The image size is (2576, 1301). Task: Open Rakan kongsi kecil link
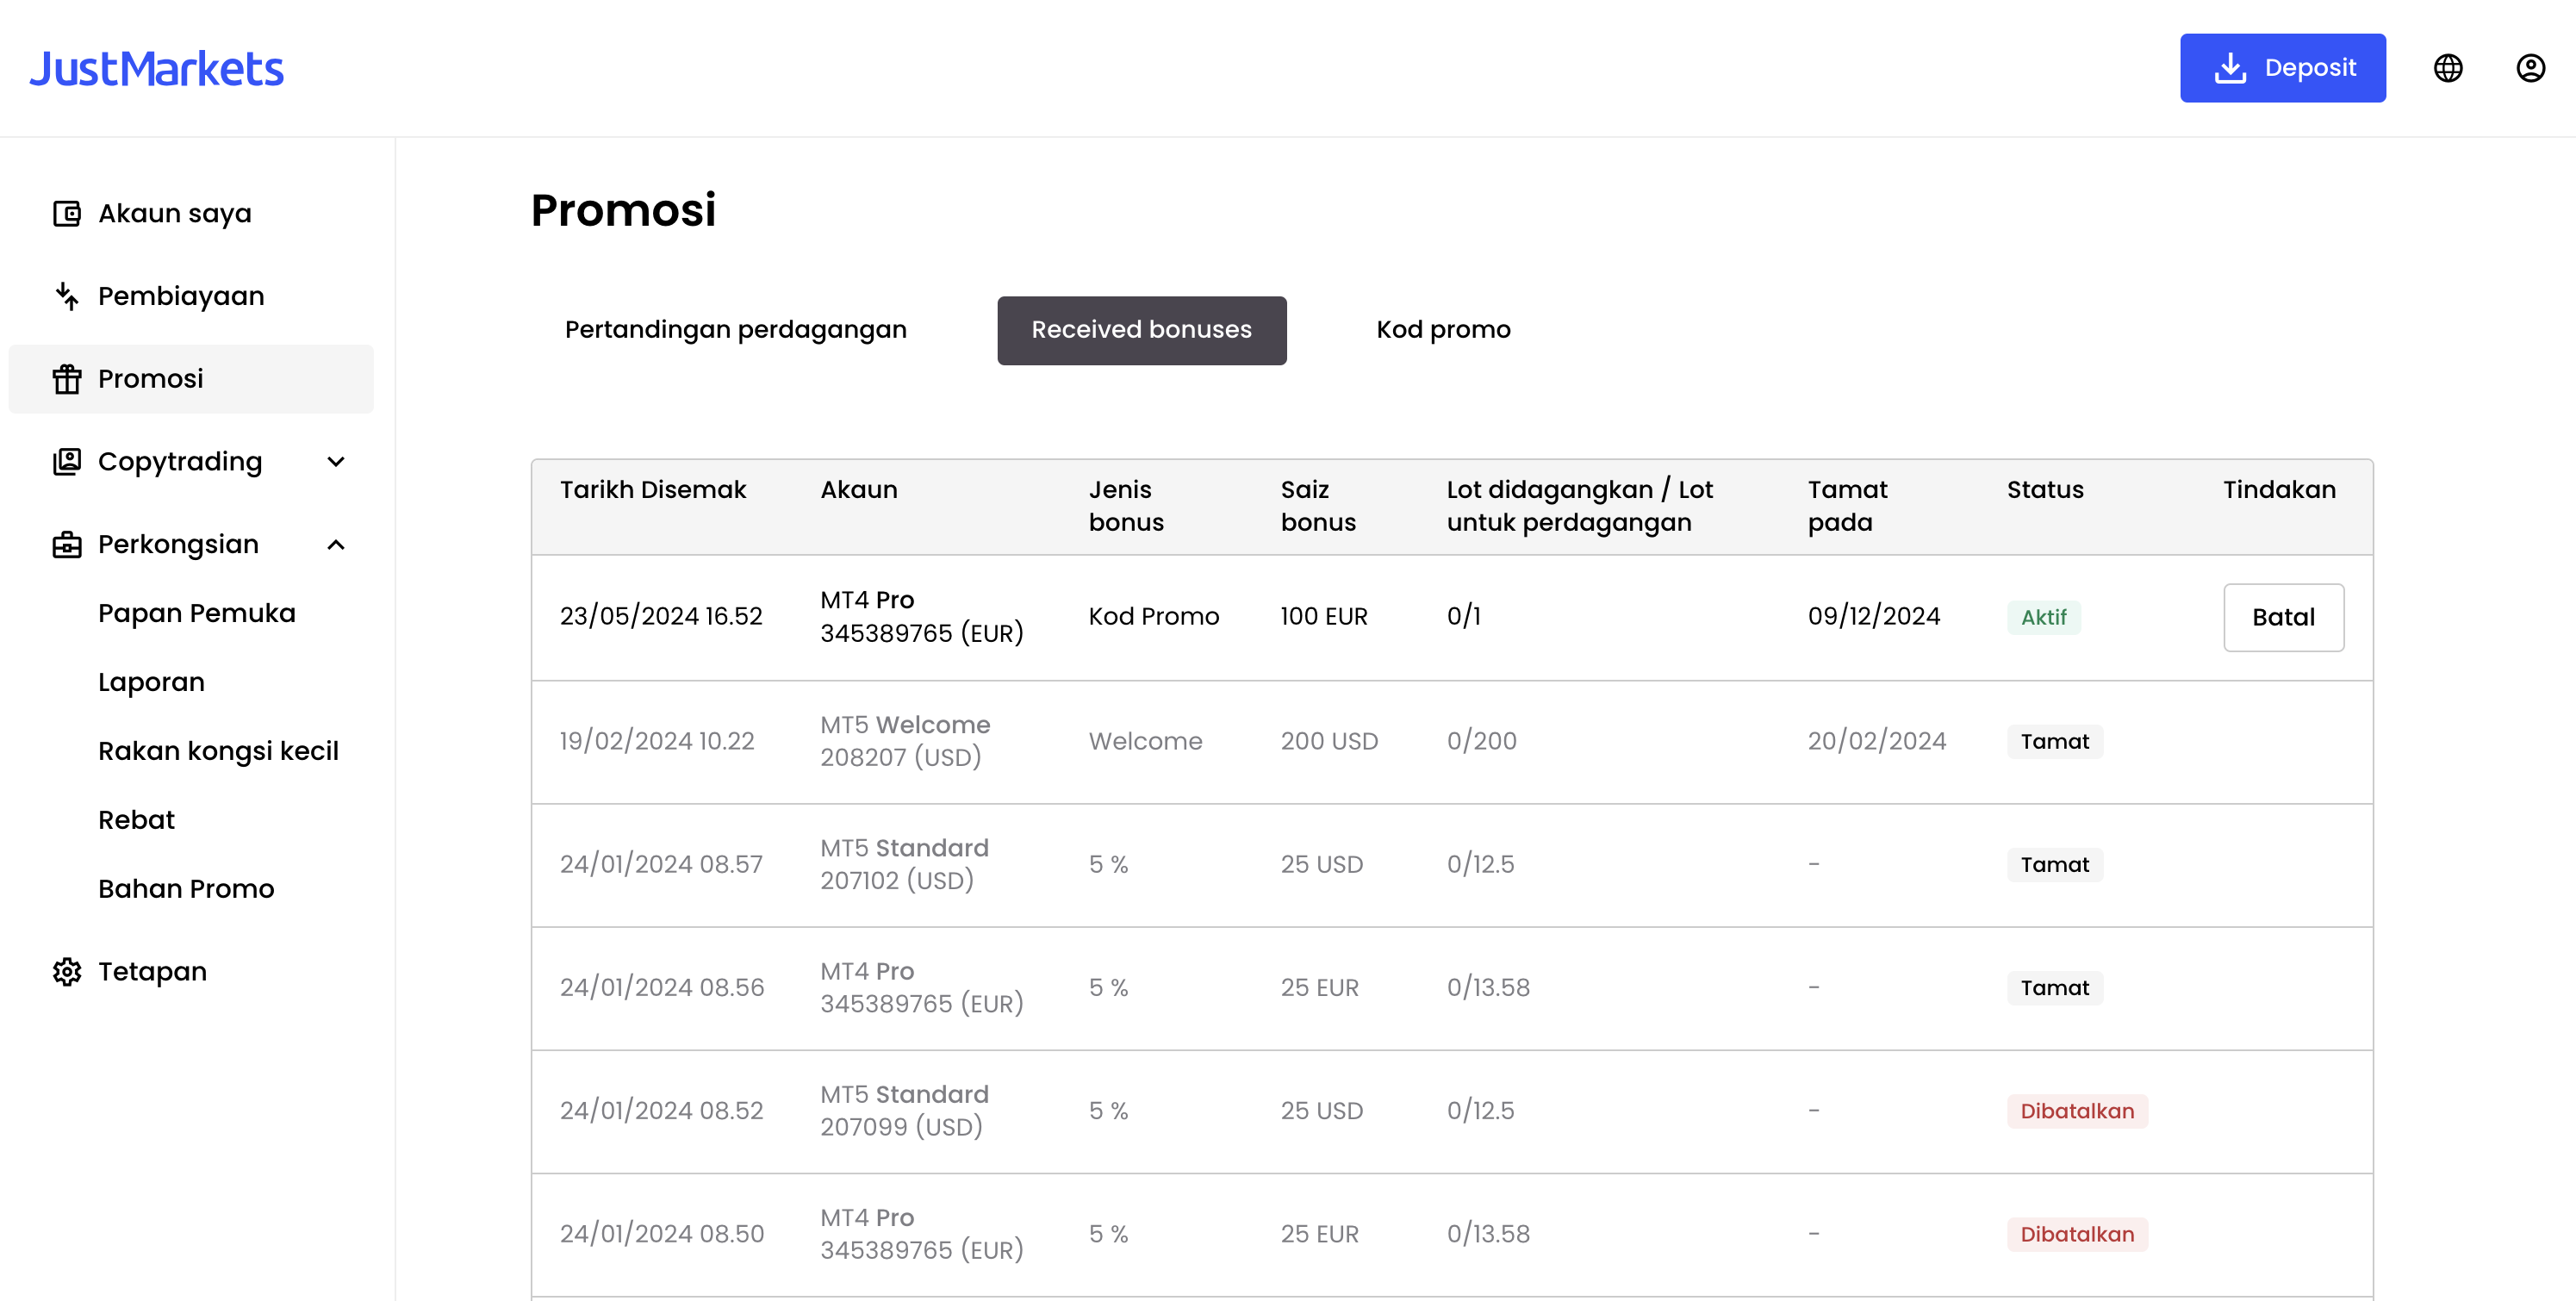(218, 751)
